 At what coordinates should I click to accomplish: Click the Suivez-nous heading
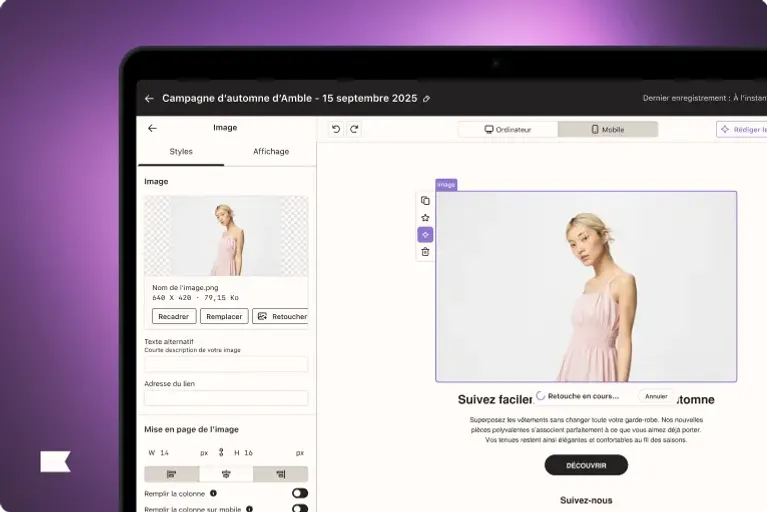[x=586, y=500]
